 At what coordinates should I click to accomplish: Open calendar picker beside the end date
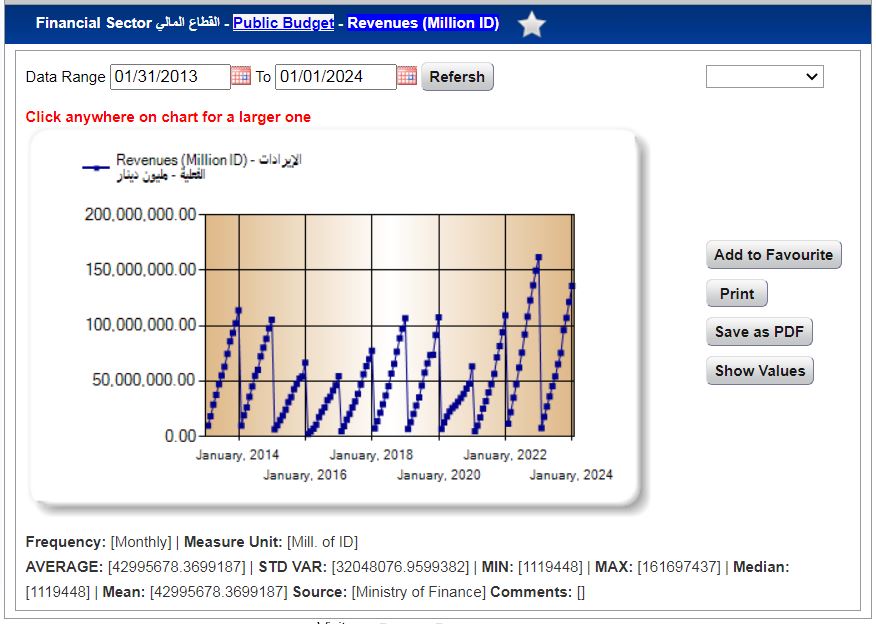[x=406, y=76]
